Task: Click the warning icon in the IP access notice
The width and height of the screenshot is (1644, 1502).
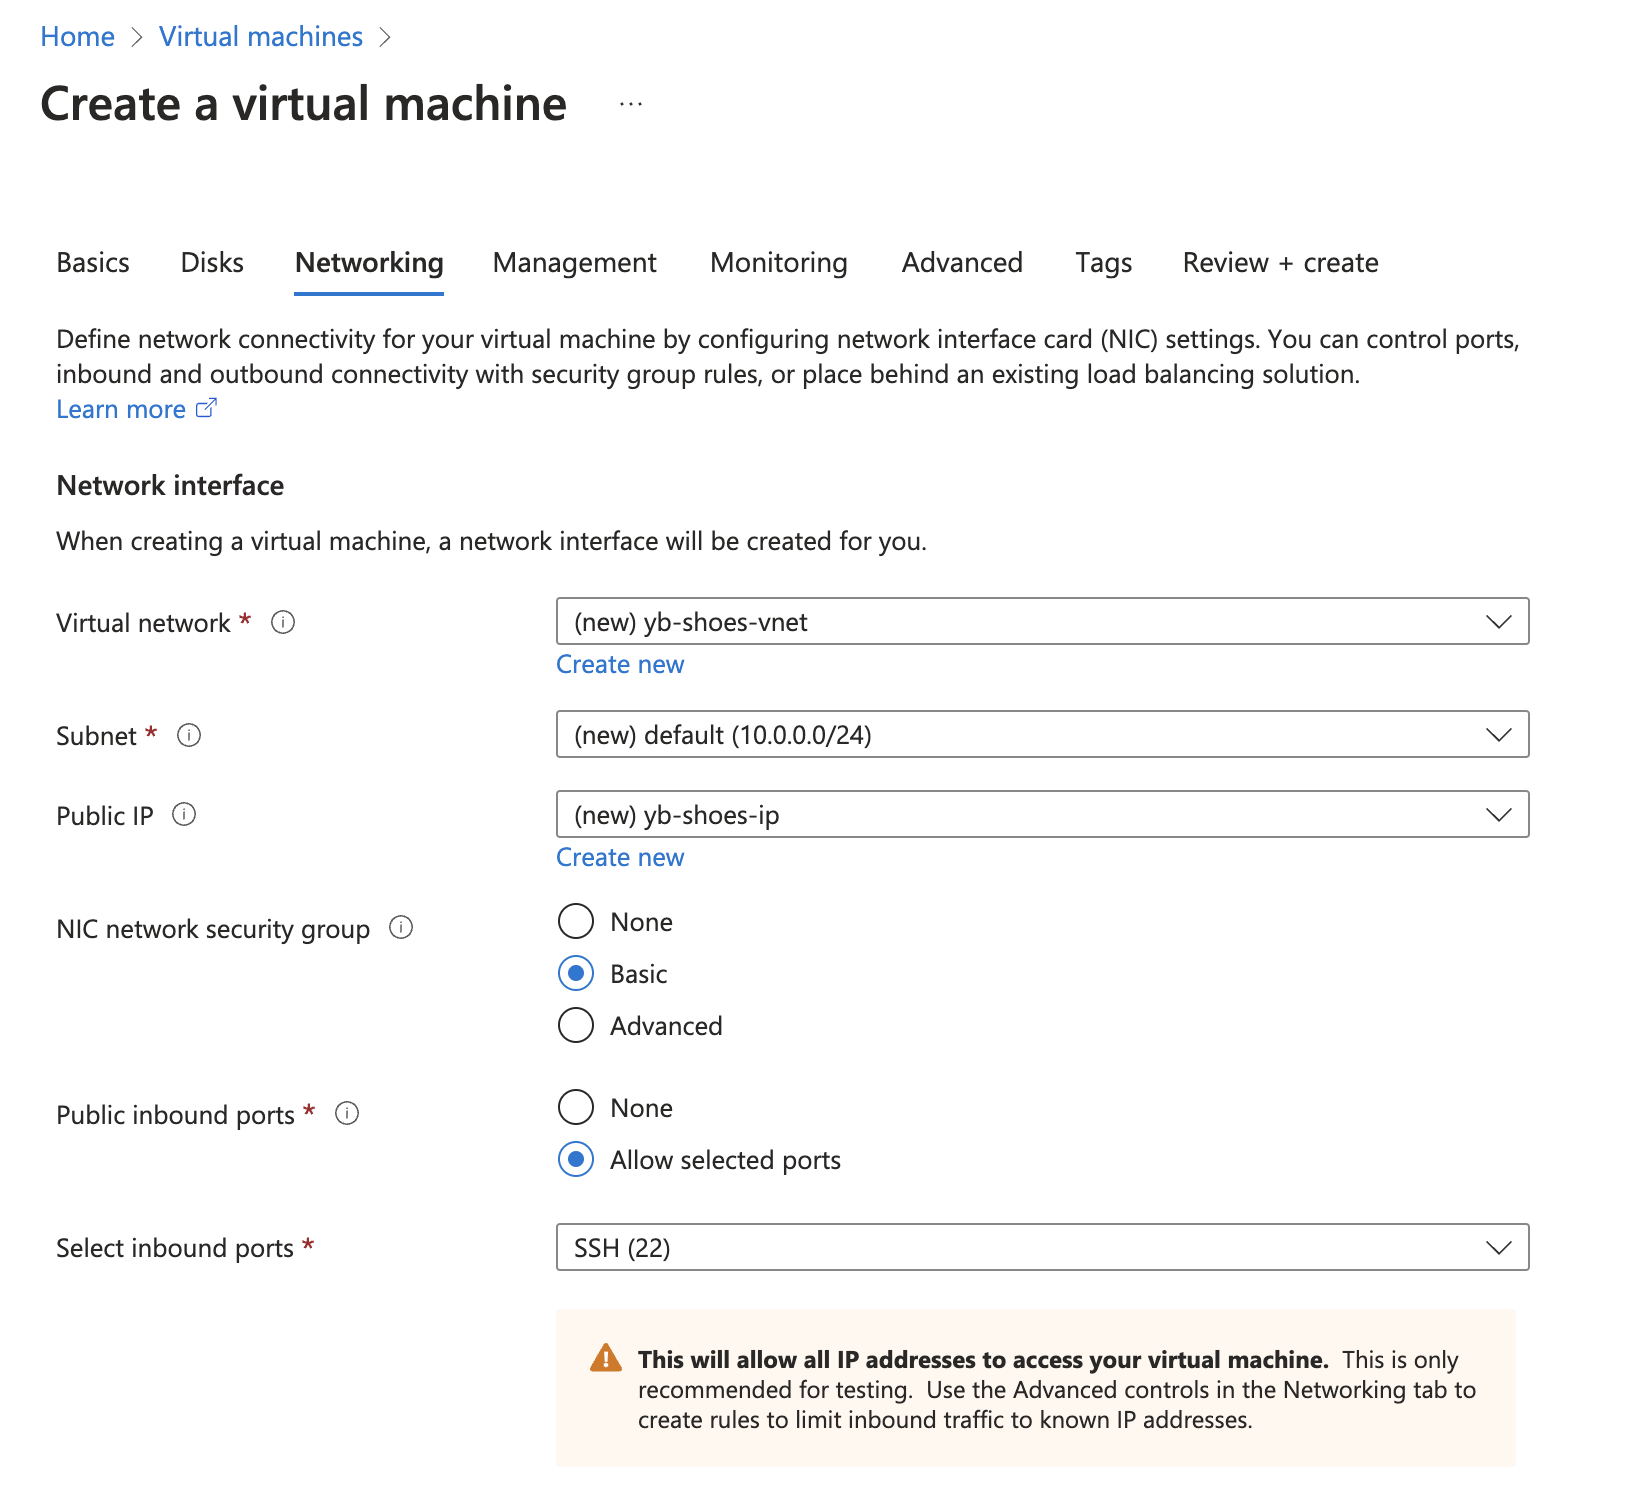Action: pyautogui.click(x=605, y=1358)
